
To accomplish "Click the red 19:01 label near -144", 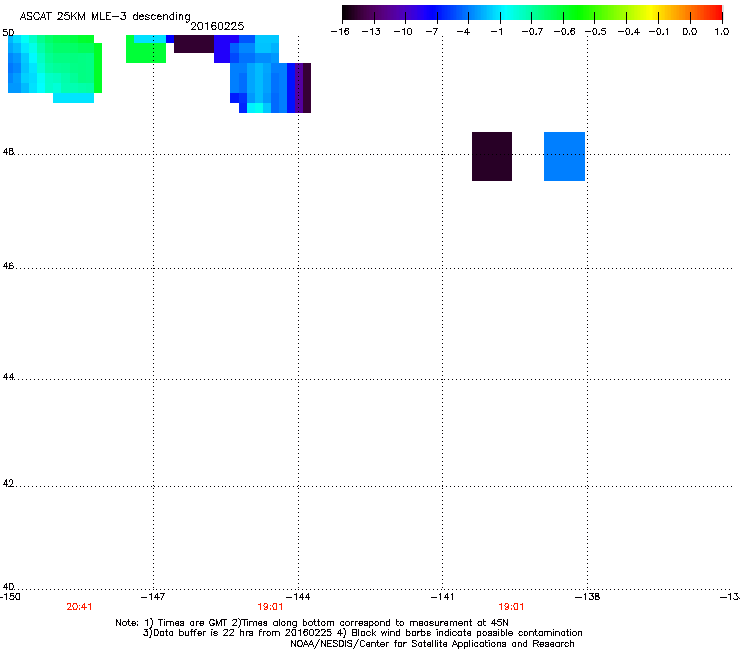I will coord(270,607).
